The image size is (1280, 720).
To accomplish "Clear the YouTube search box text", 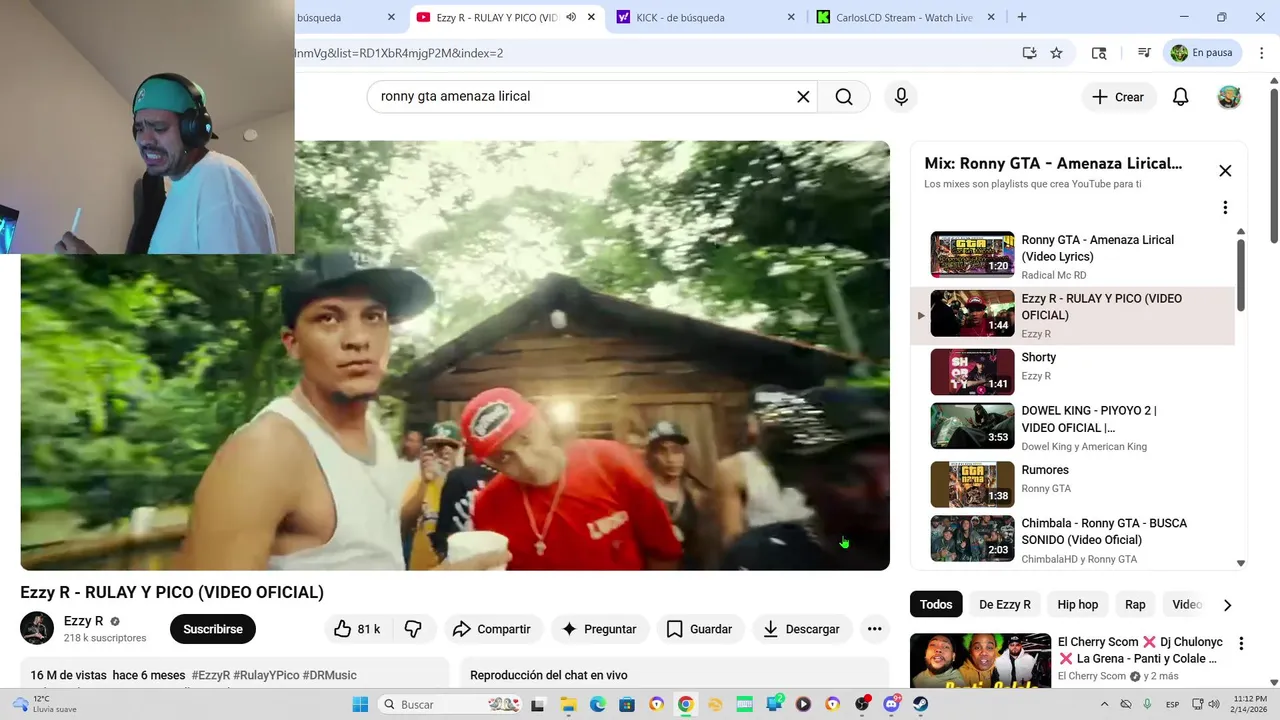I will (x=803, y=97).
